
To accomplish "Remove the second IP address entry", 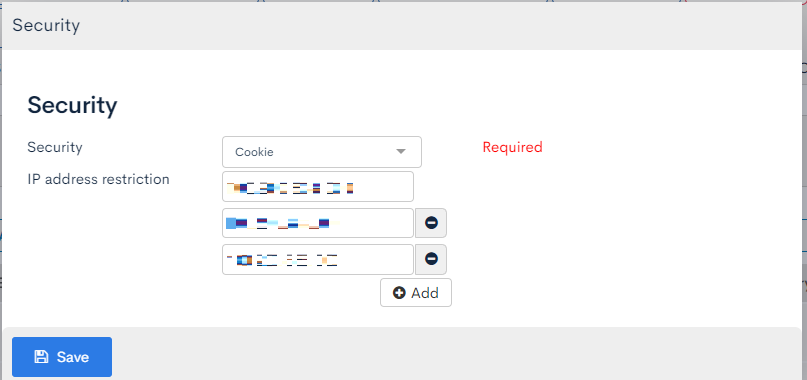I will click(x=431, y=223).
